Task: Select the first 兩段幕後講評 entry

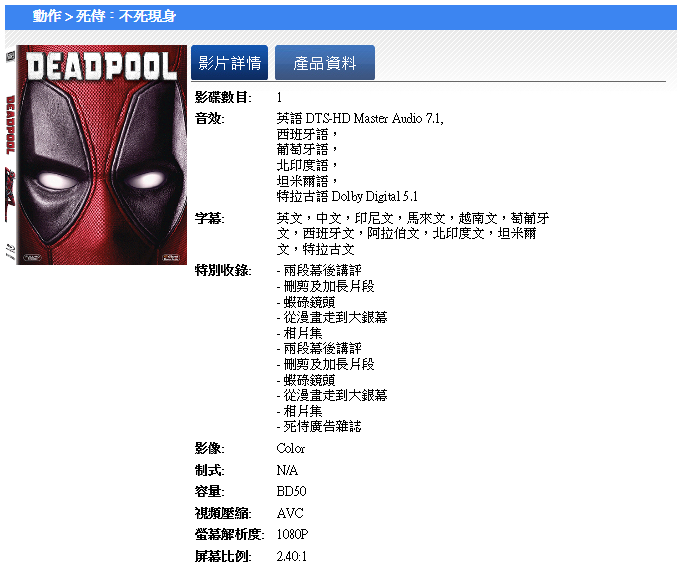Action: [319, 271]
